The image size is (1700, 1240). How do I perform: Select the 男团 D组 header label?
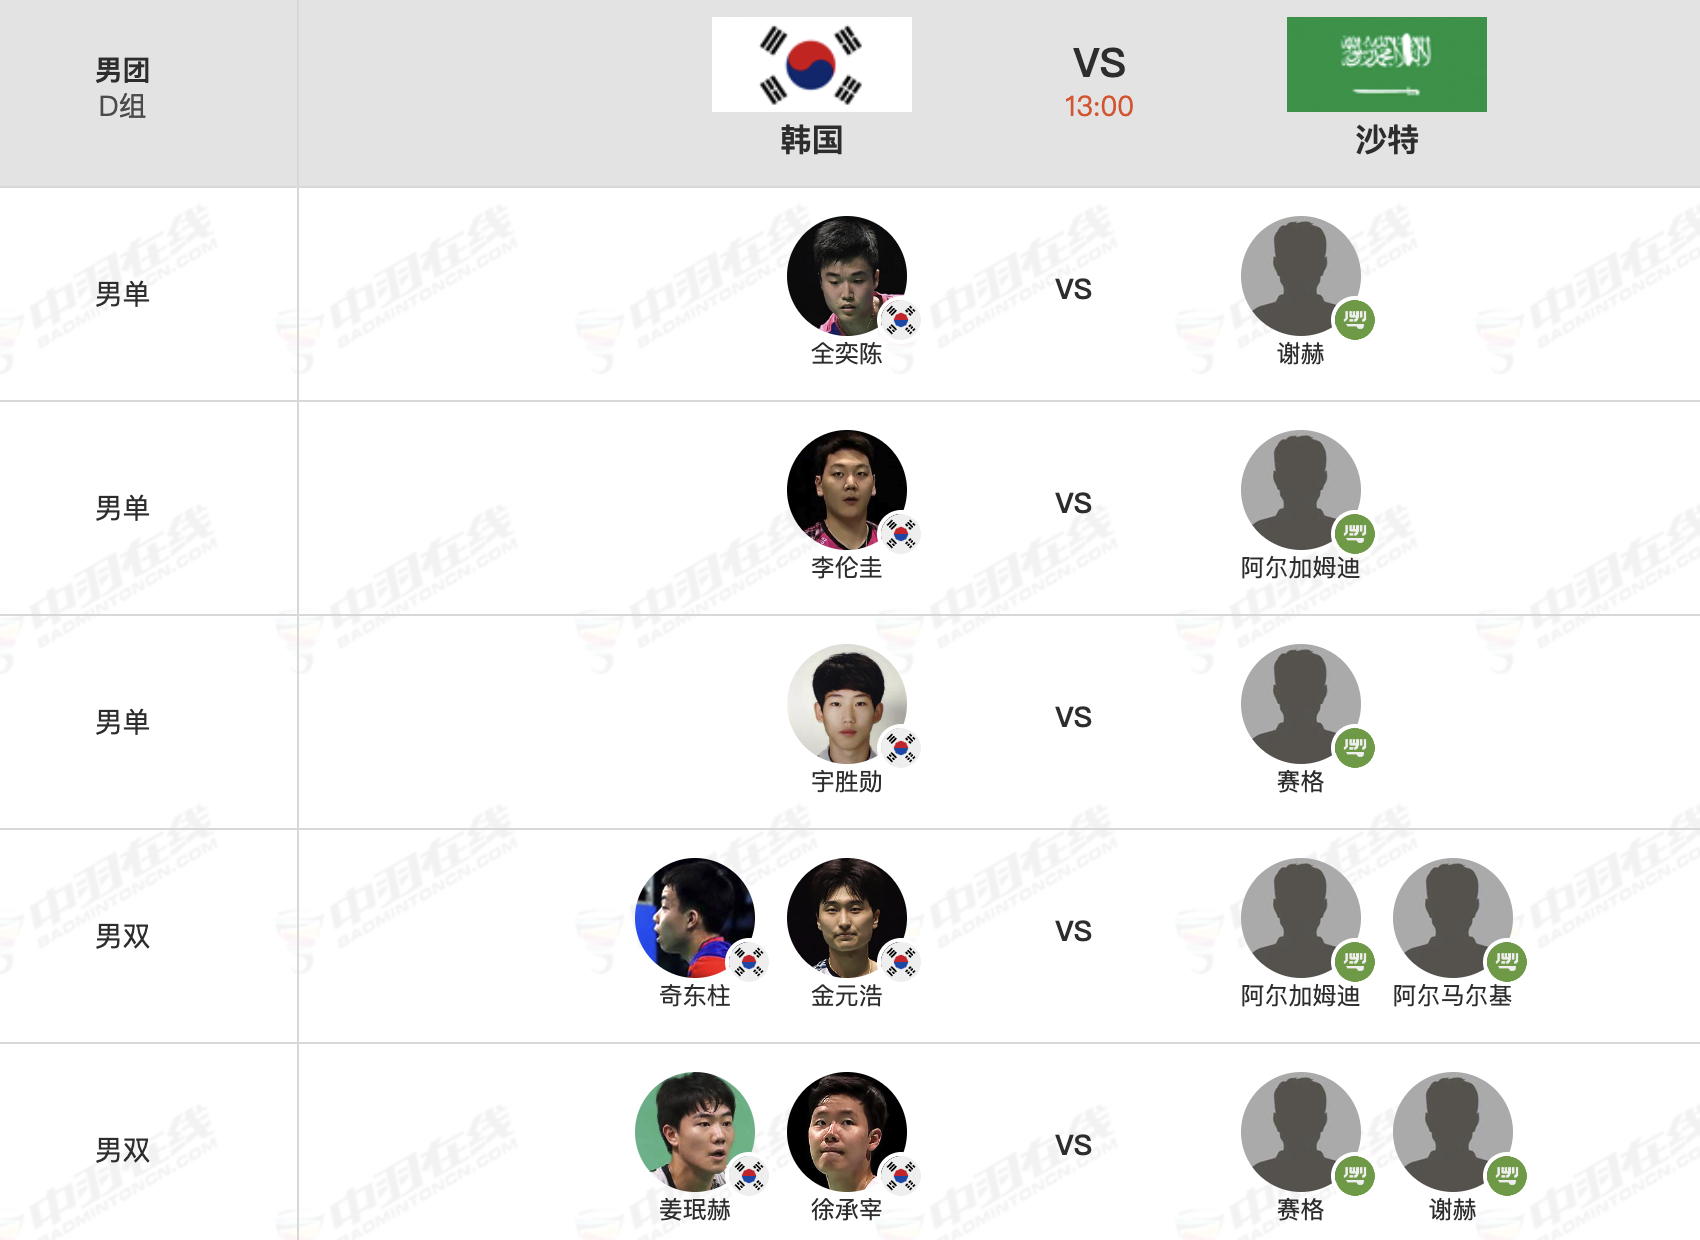122,88
